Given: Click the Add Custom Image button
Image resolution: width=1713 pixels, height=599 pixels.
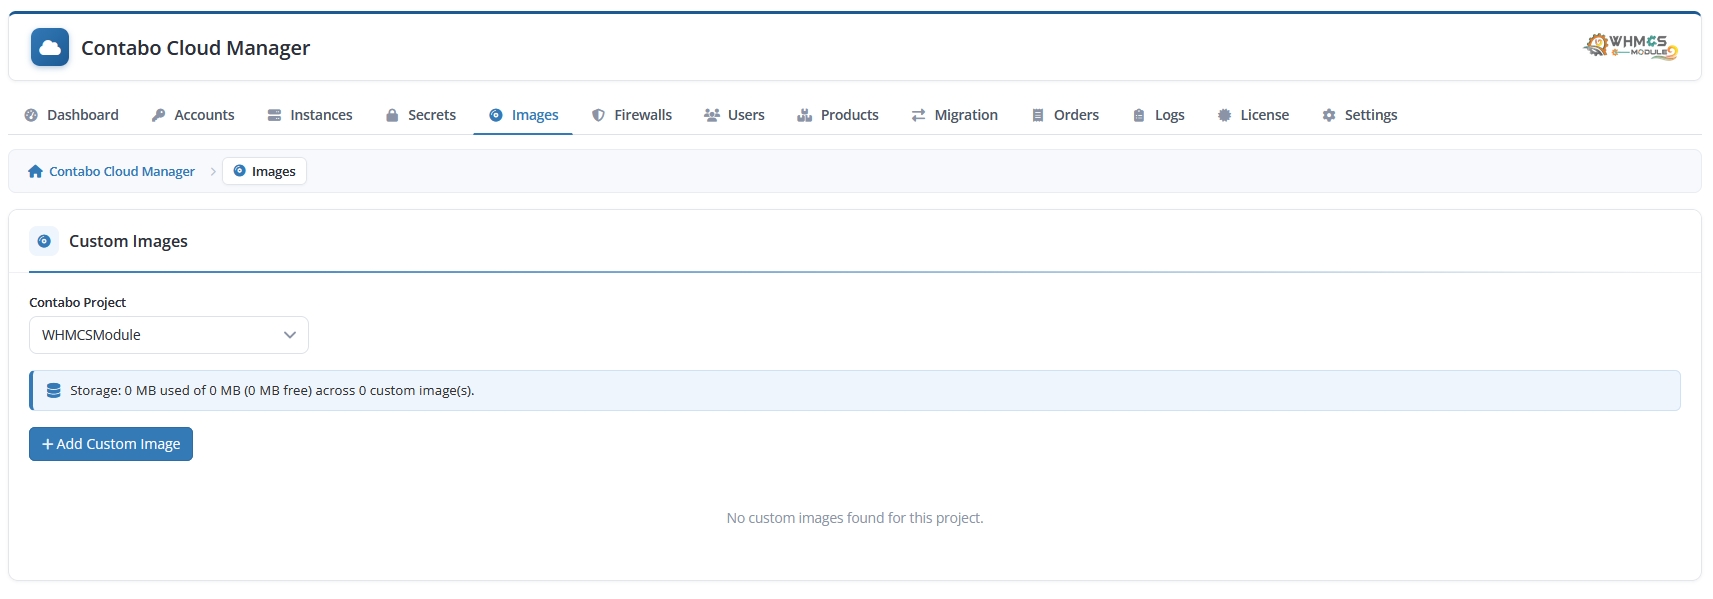Looking at the screenshot, I should pos(111,444).
